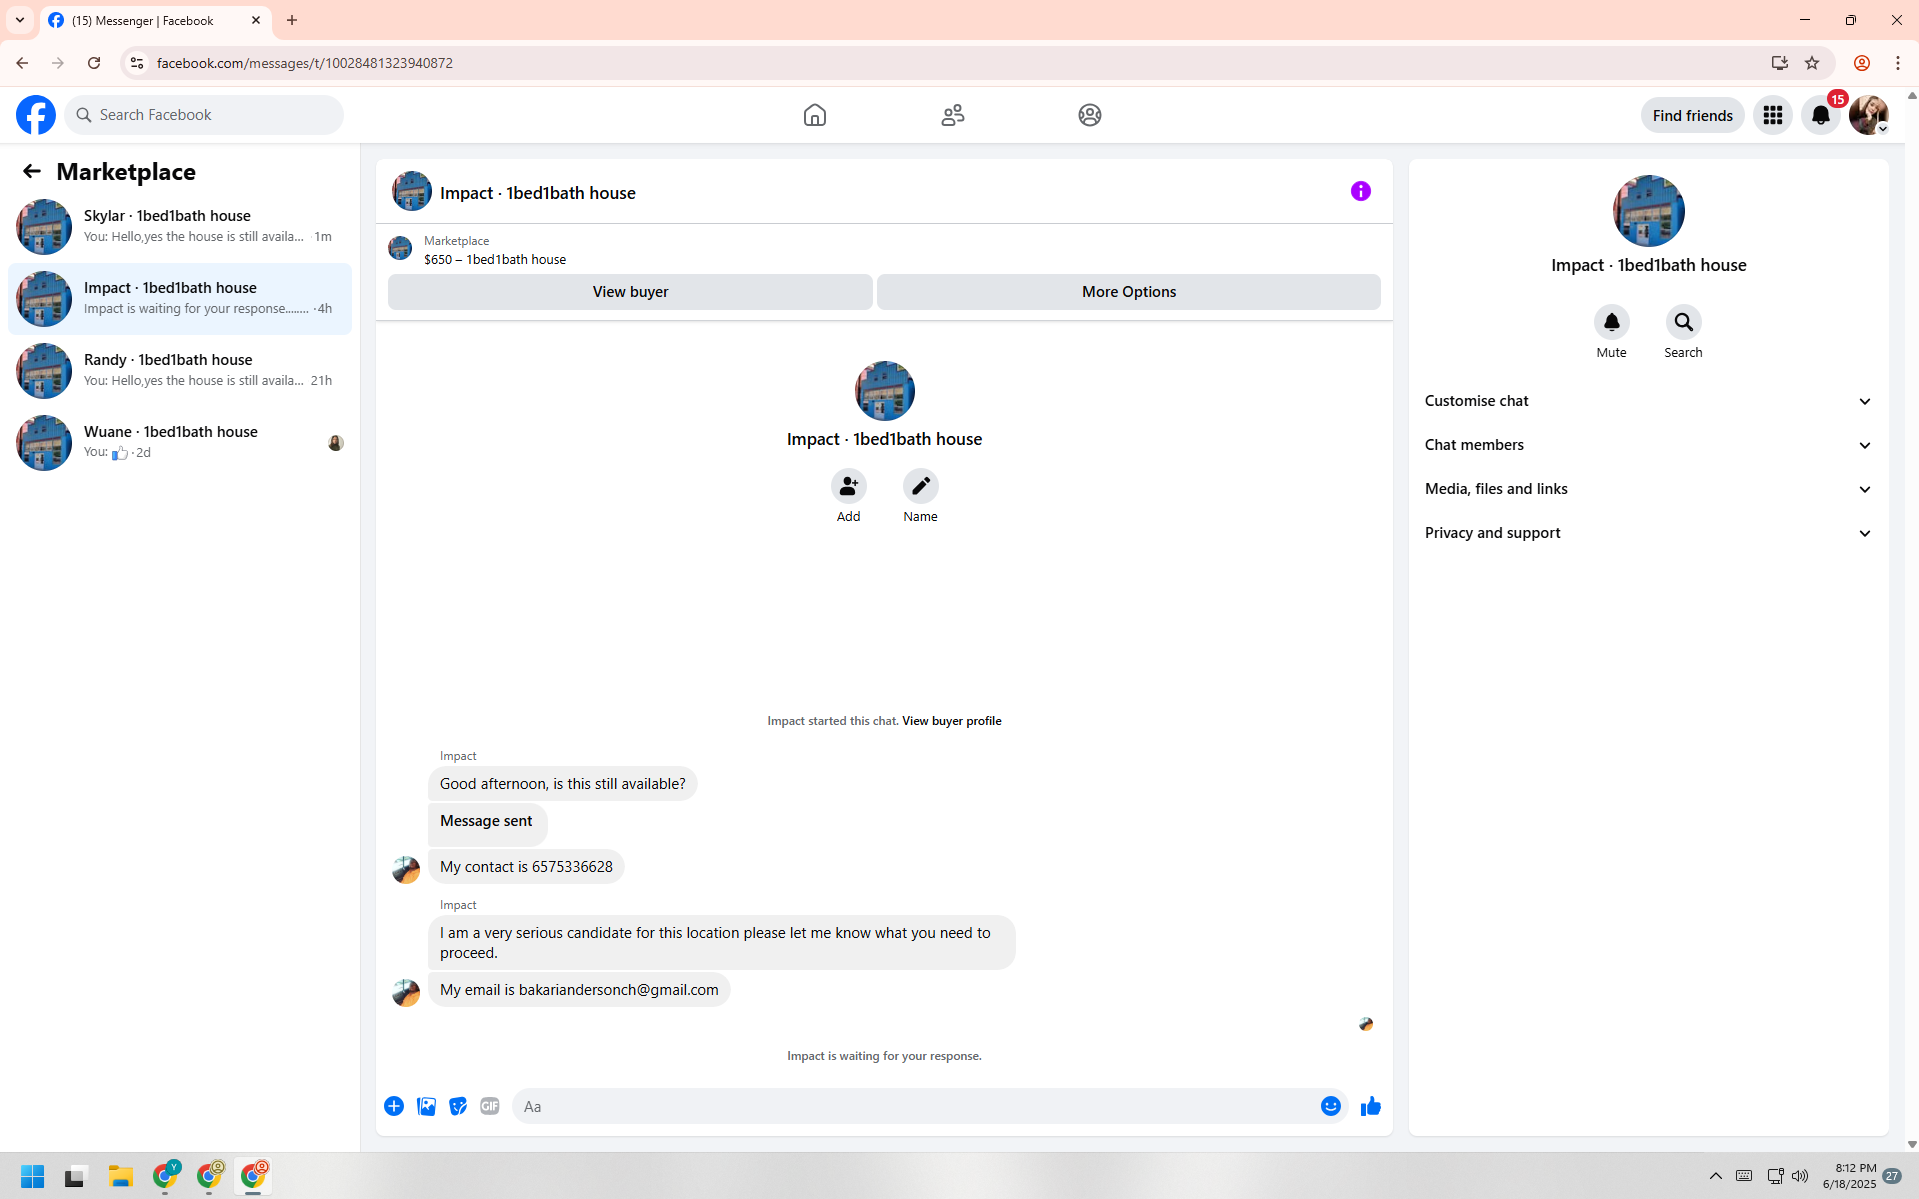The height and width of the screenshot is (1199, 1919).
Task: Open the View buyer profile link
Action: 952,721
